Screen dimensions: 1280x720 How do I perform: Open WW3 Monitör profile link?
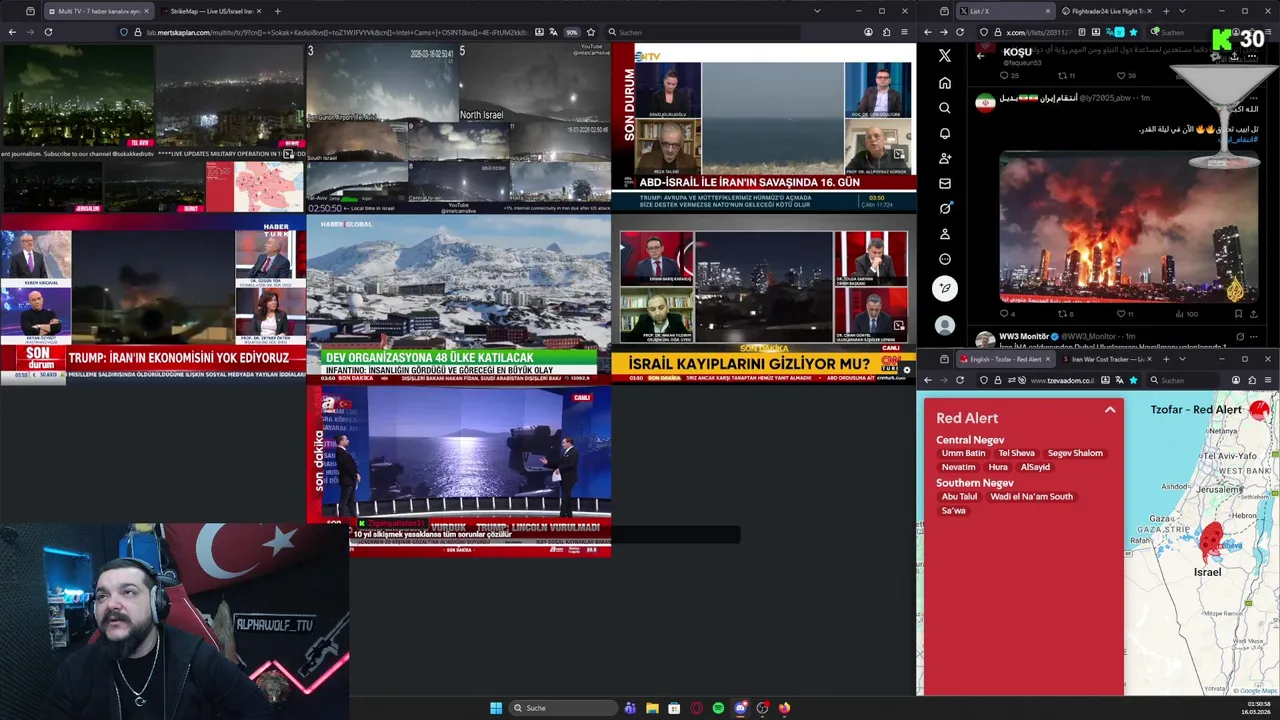coord(1026,336)
